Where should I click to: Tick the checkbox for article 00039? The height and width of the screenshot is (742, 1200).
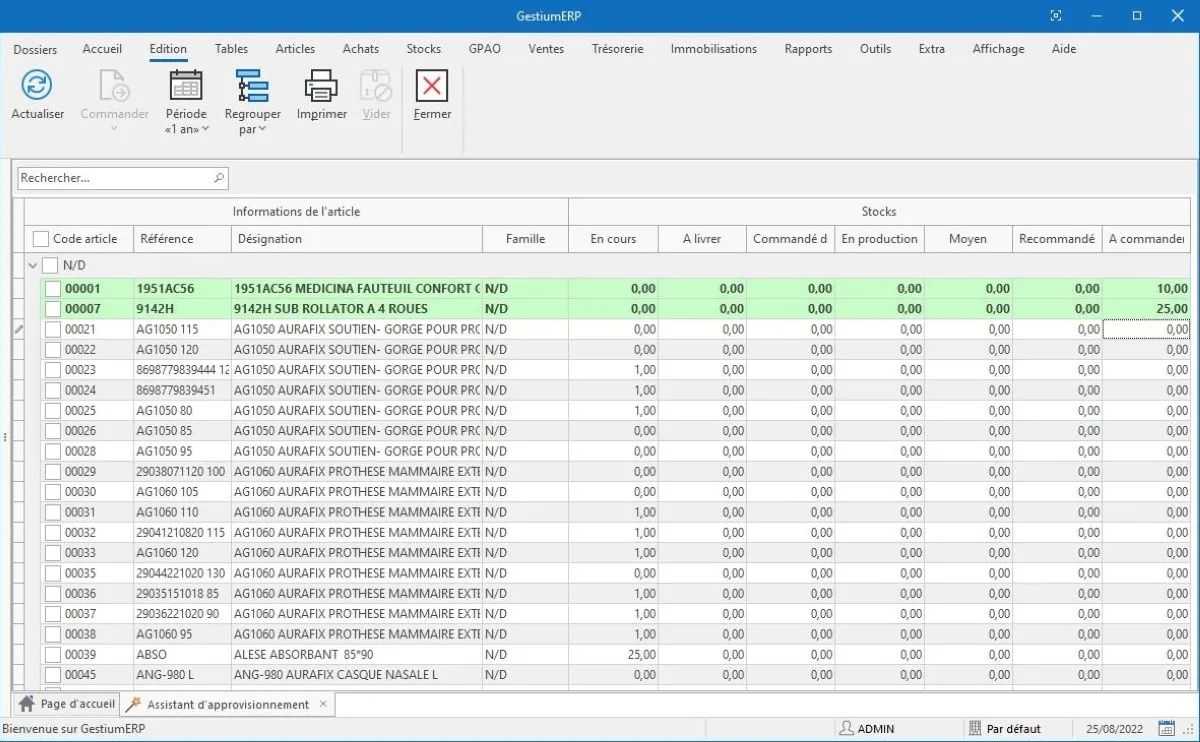pos(52,655)
